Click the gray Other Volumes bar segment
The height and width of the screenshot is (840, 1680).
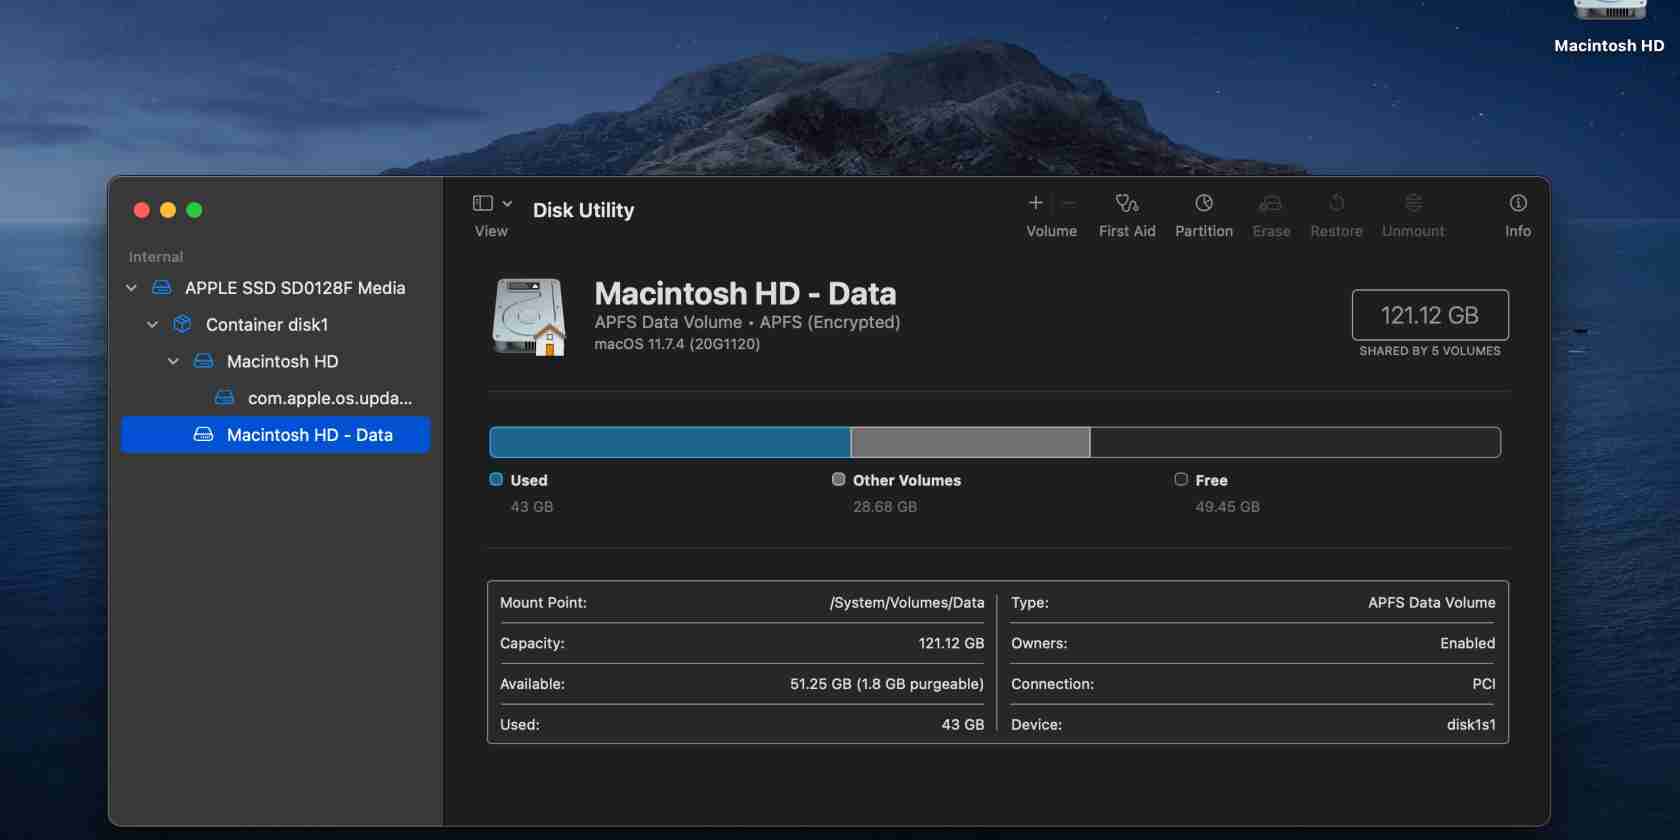(x=970, y=442)
